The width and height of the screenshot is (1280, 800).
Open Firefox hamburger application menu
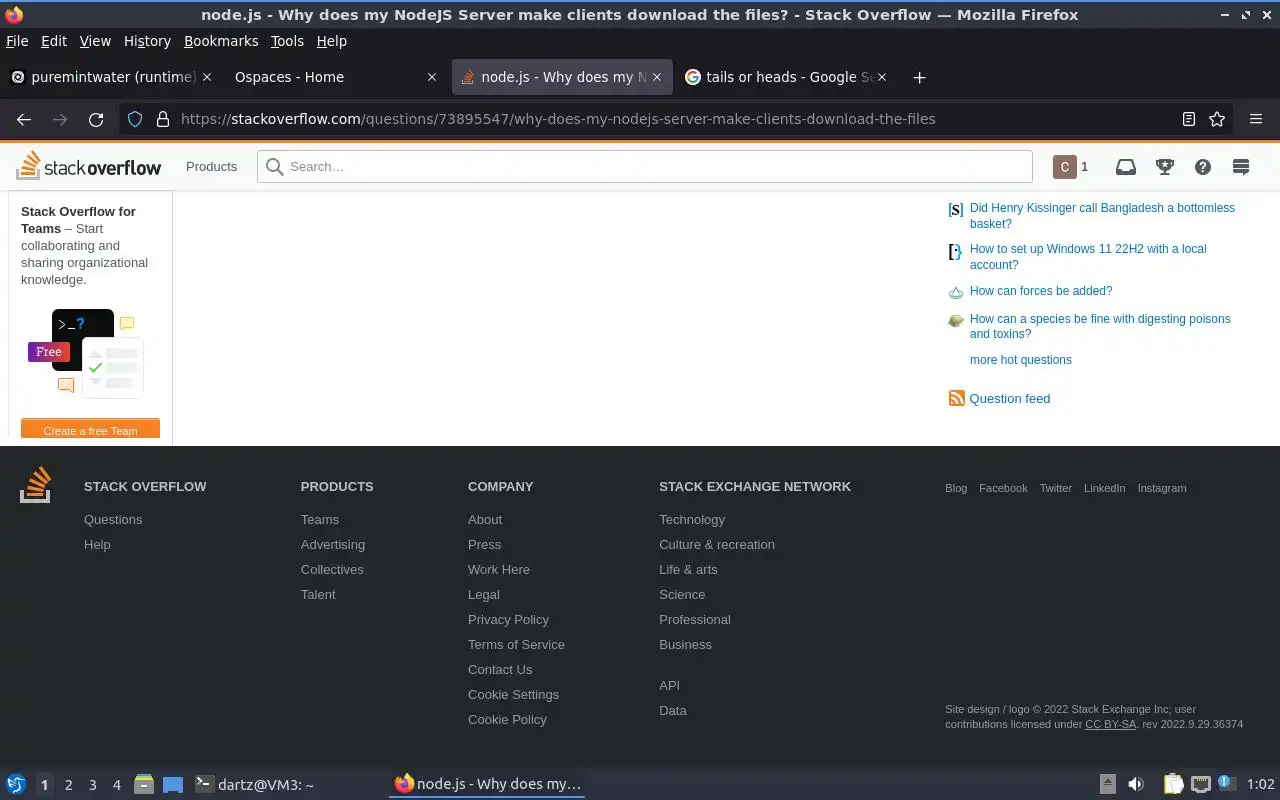click(1256, 119)
